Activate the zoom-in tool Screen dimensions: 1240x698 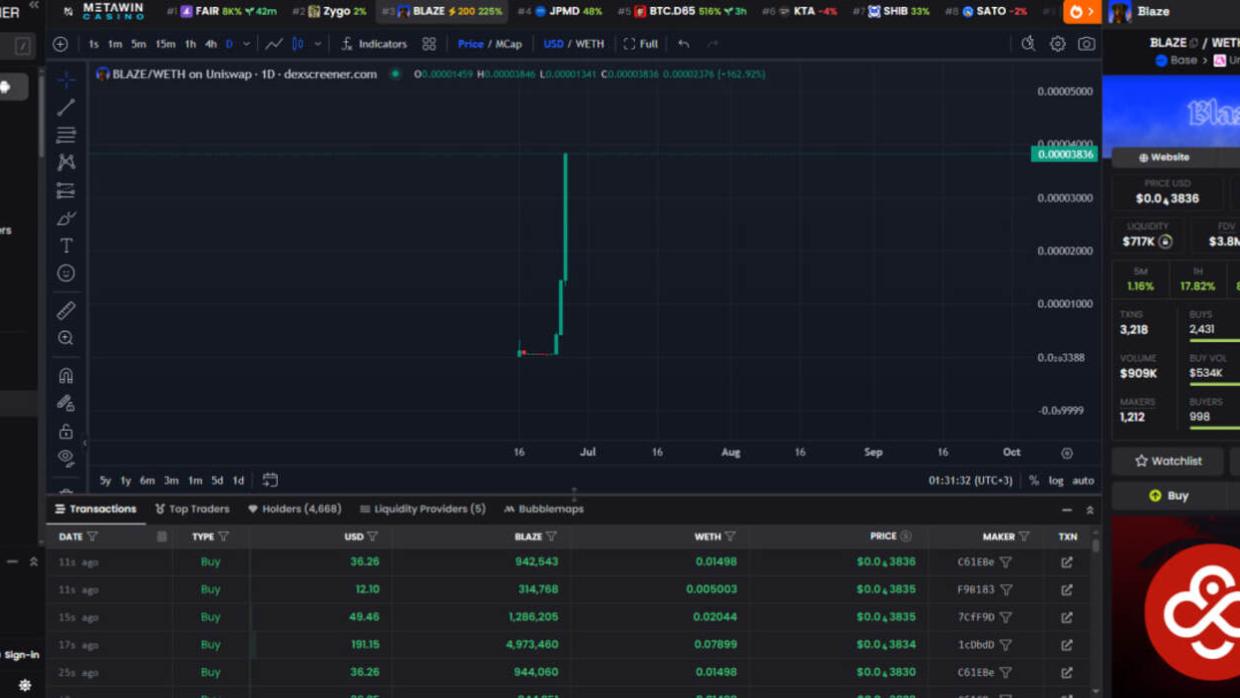66,338
